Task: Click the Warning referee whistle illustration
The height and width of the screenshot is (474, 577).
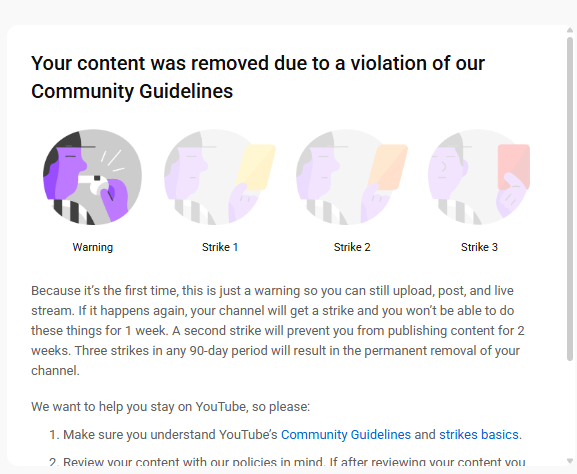Action: [92, 177]
